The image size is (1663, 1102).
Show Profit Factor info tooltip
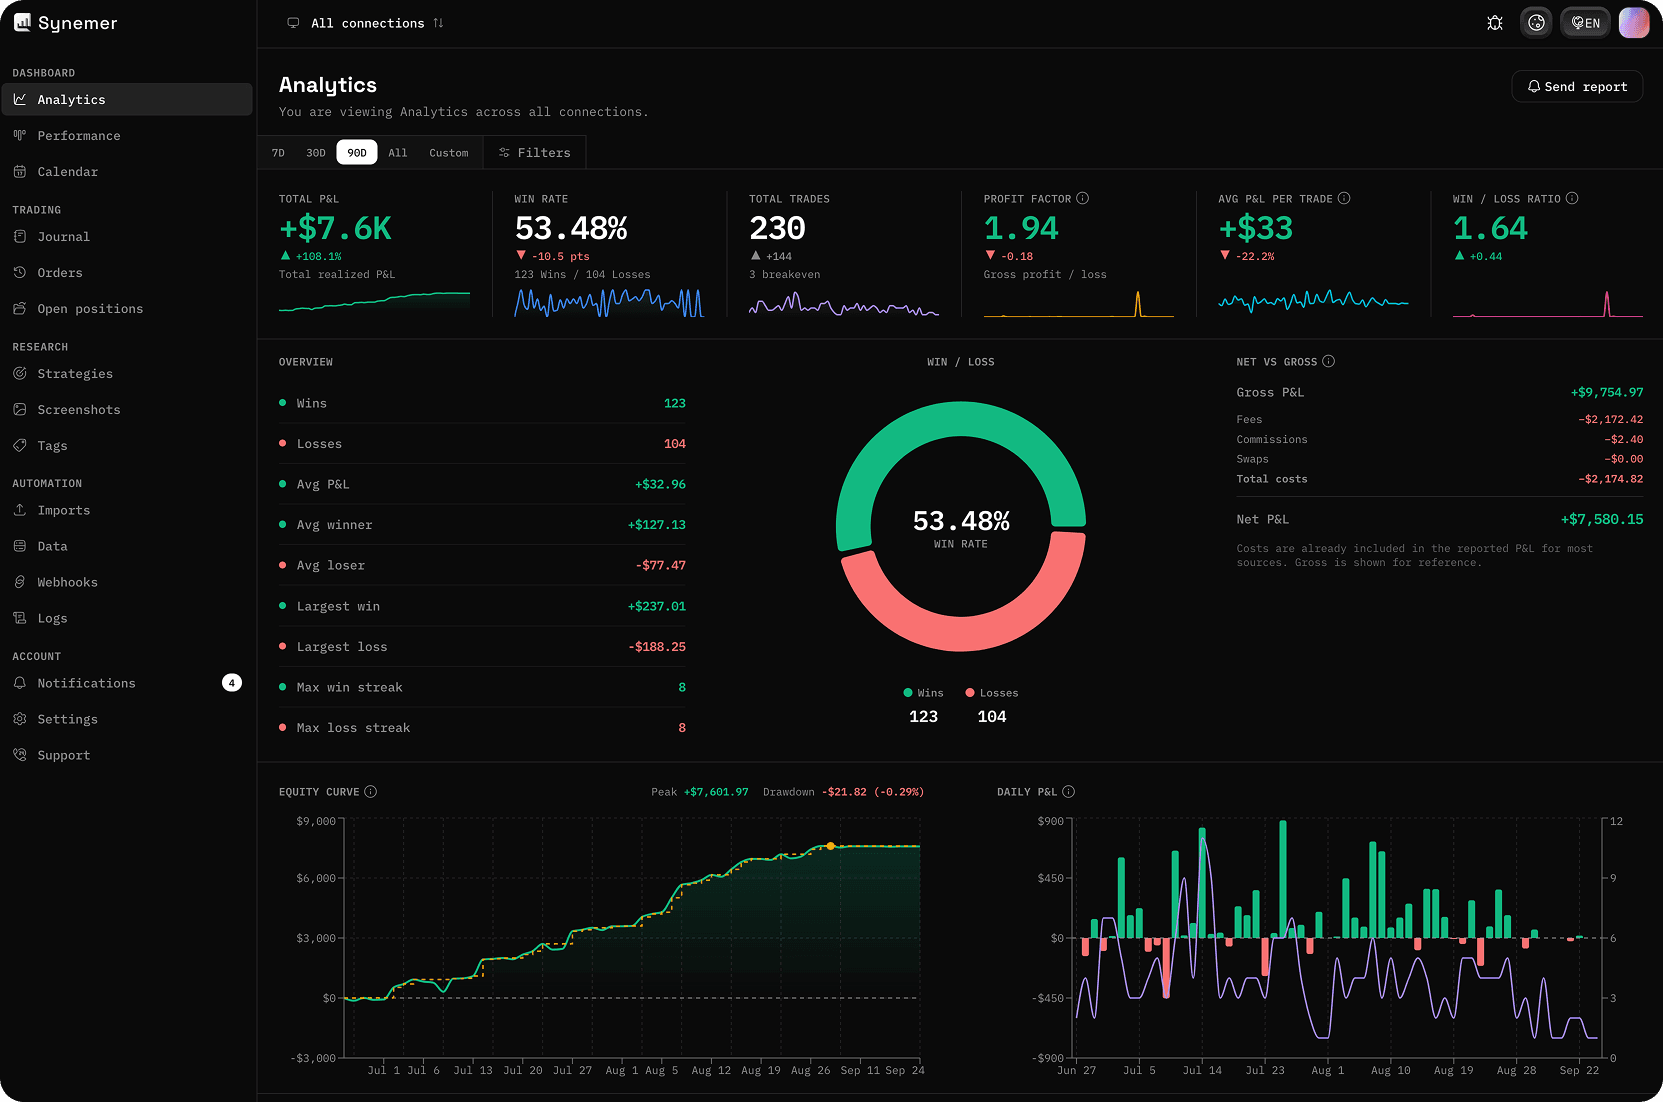1083,198
